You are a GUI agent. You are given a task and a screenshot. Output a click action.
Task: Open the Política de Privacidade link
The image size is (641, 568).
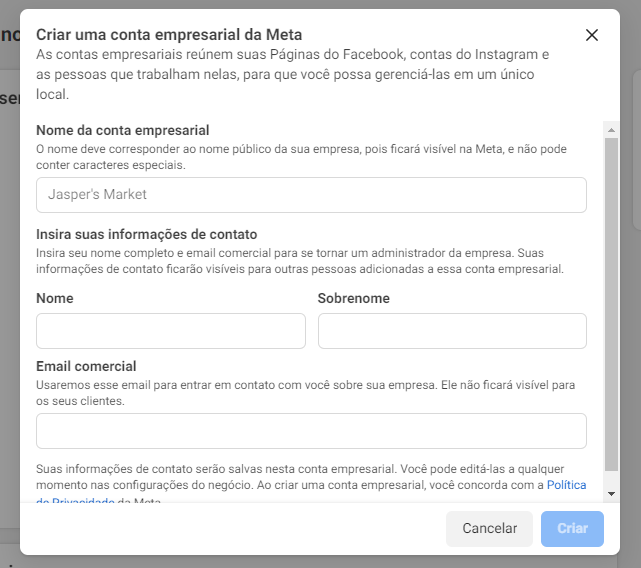click(x=566, y=485)
